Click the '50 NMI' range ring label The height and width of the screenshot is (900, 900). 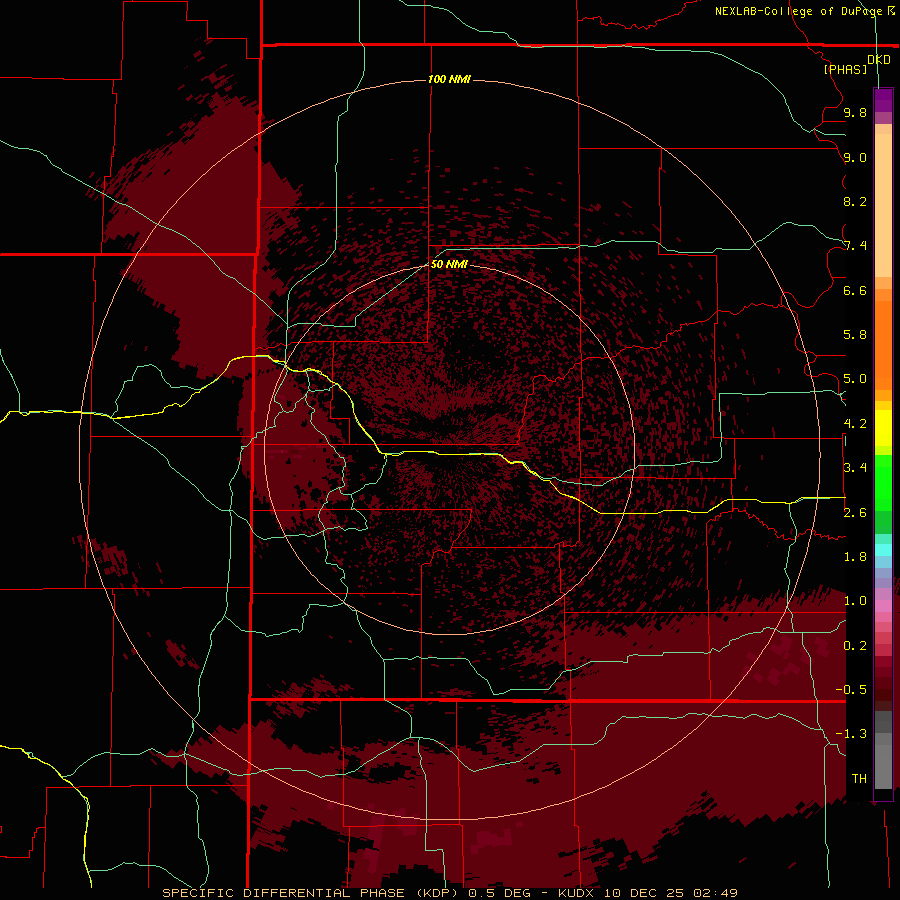tap(449, 264)
